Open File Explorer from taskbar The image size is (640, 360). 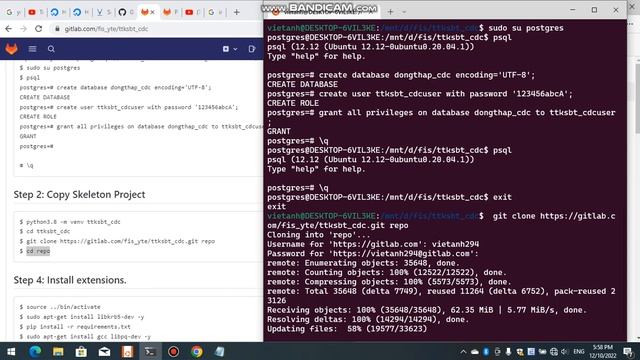click(58, 351)
